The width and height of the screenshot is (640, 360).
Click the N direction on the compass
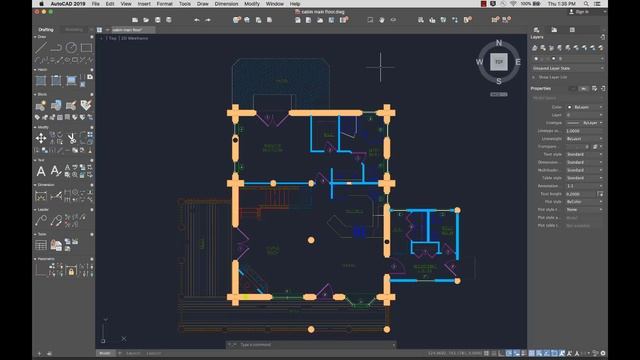pos(499,43)
